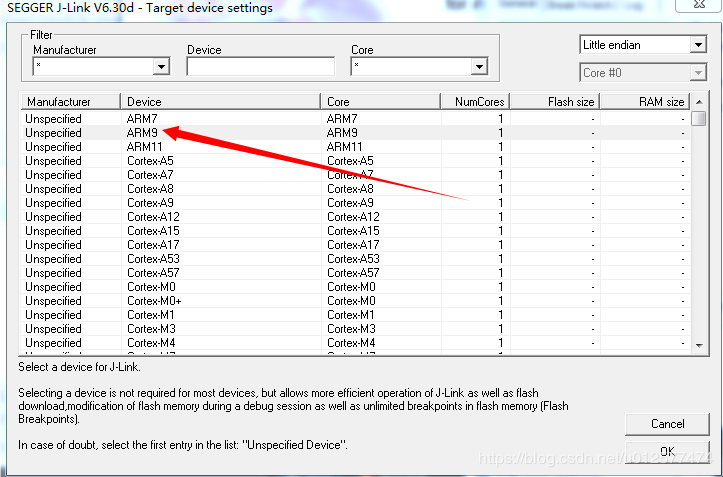Screen dimensions: 723x477
Task: Click the Device filter input field
Action: point(261,67)
